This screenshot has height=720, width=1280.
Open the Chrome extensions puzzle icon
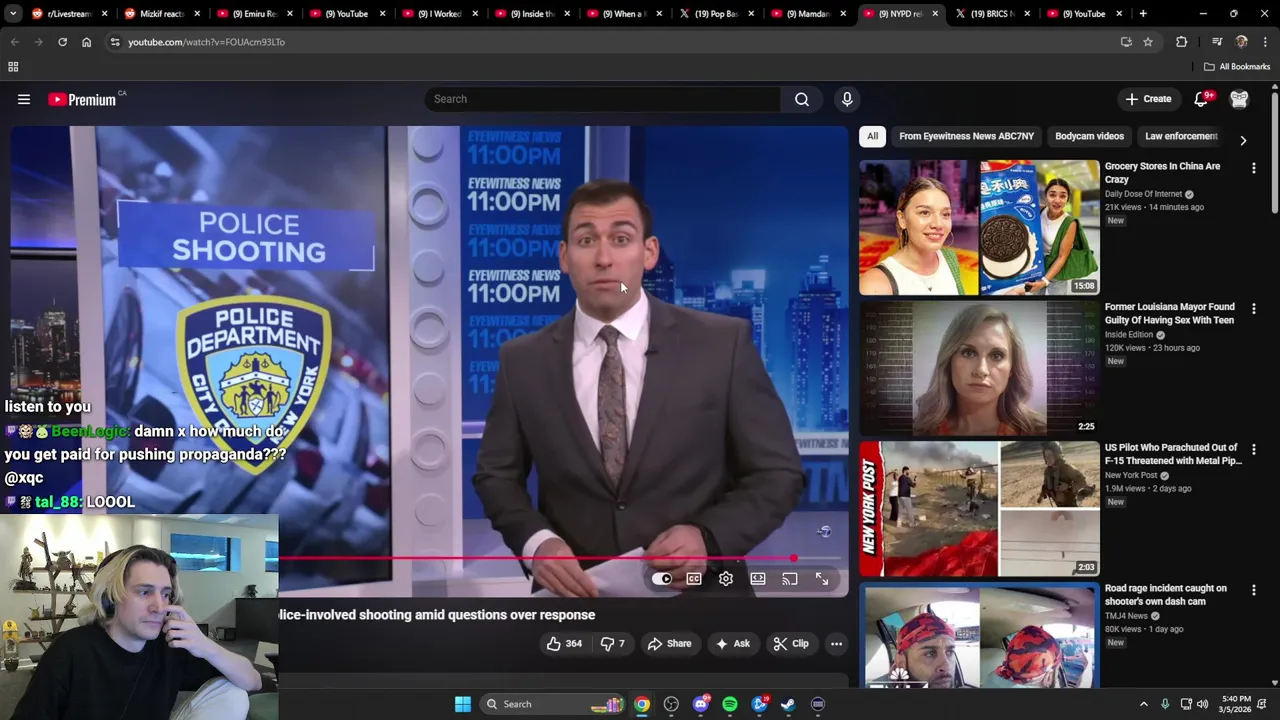click(x=1182, y=42)
